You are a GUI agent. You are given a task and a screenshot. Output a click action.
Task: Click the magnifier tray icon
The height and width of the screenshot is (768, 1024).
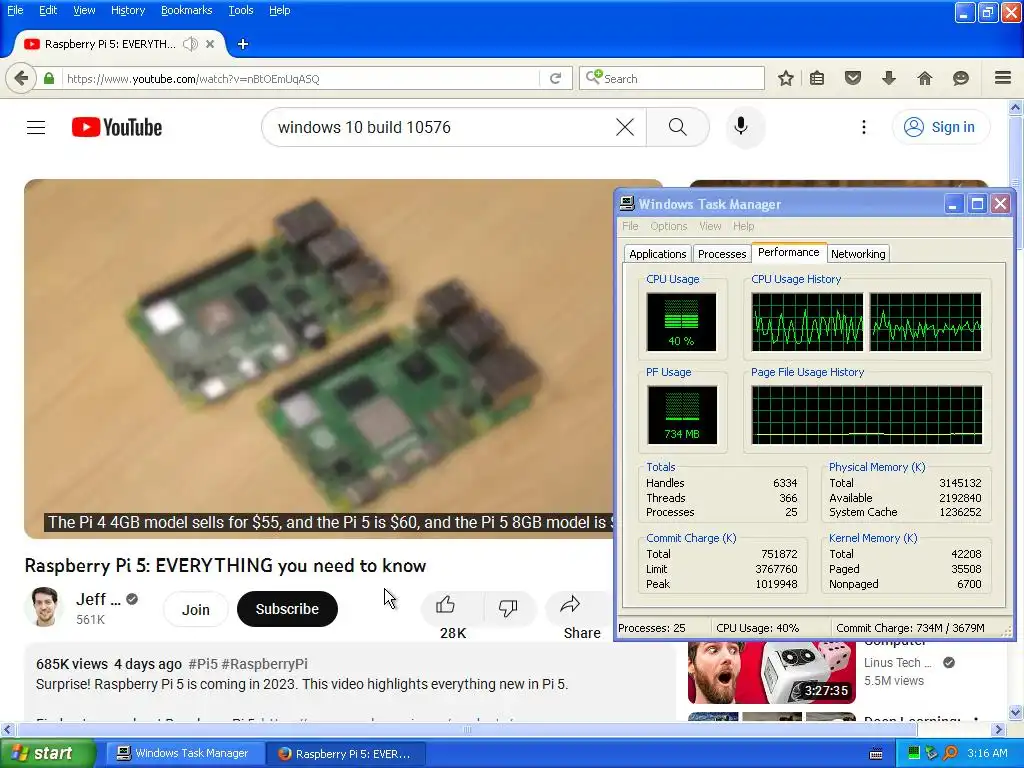(951, 753)
